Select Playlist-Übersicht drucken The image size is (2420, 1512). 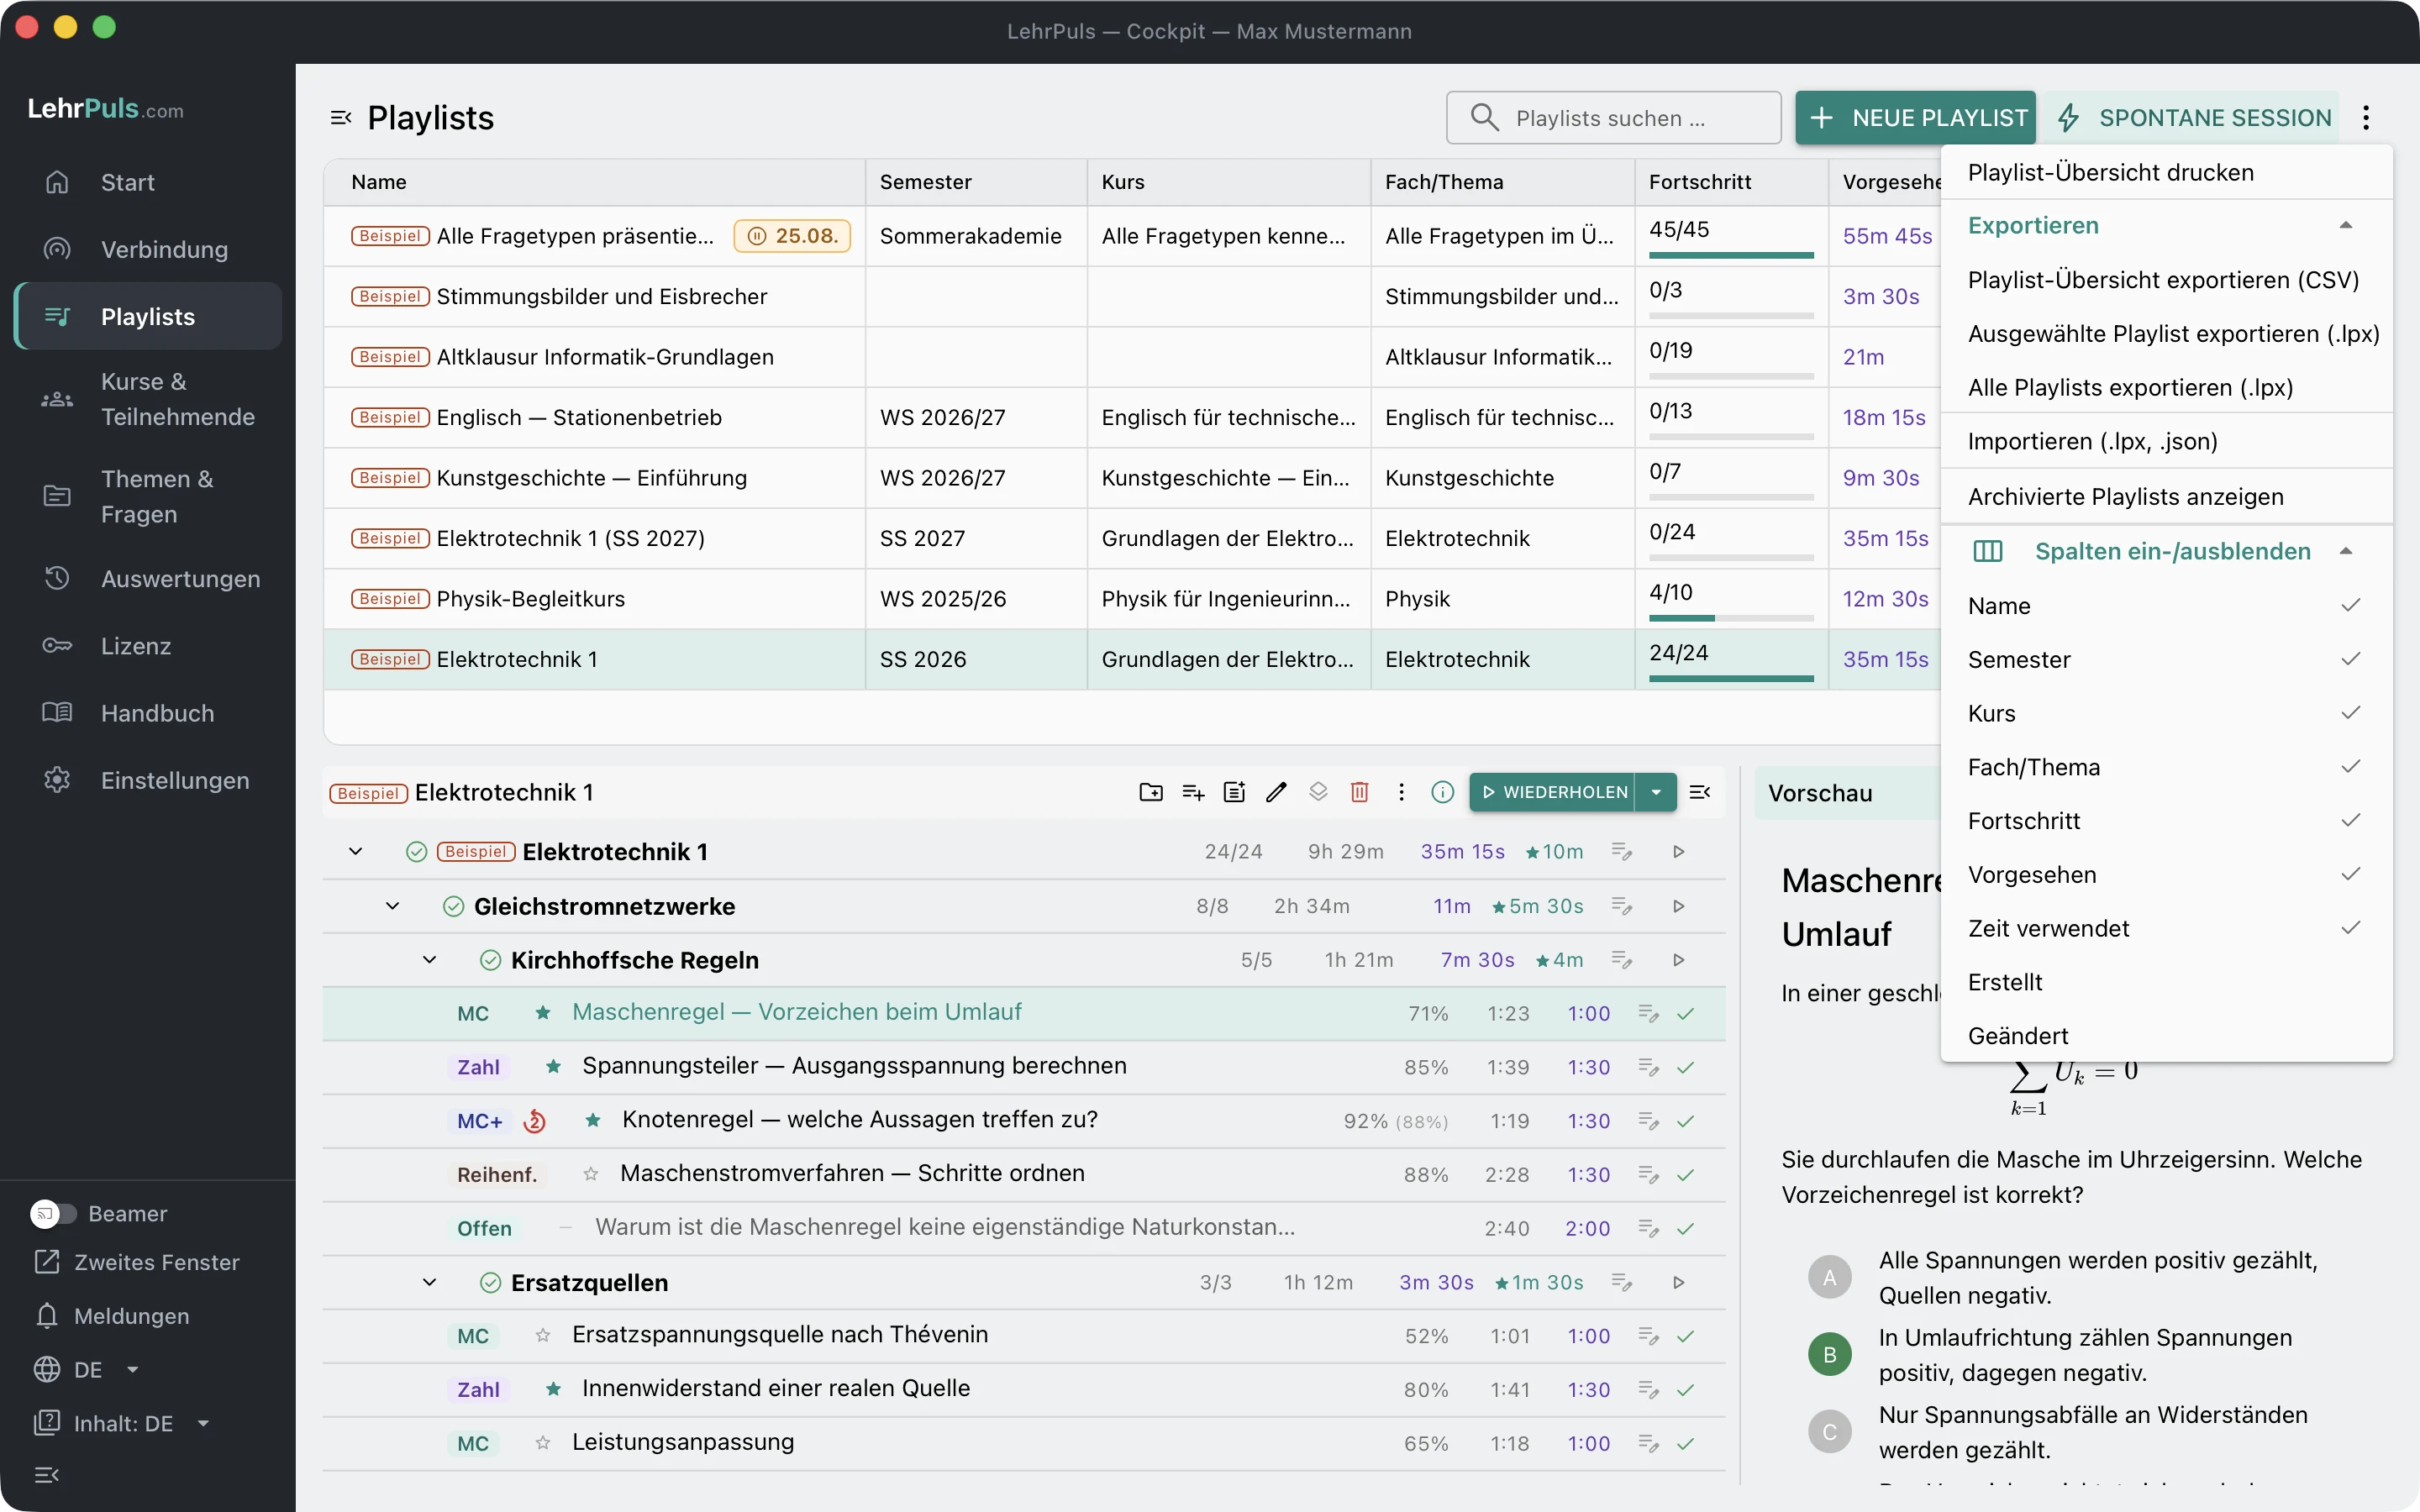(x=2166, y=173)
